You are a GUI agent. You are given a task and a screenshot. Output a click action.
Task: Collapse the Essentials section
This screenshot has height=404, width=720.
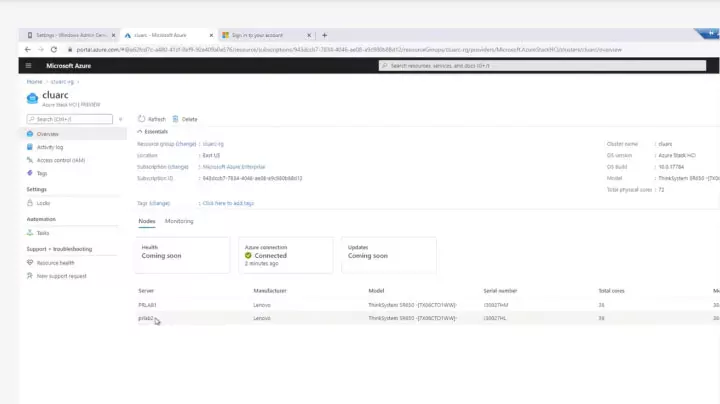coord(153,132)
